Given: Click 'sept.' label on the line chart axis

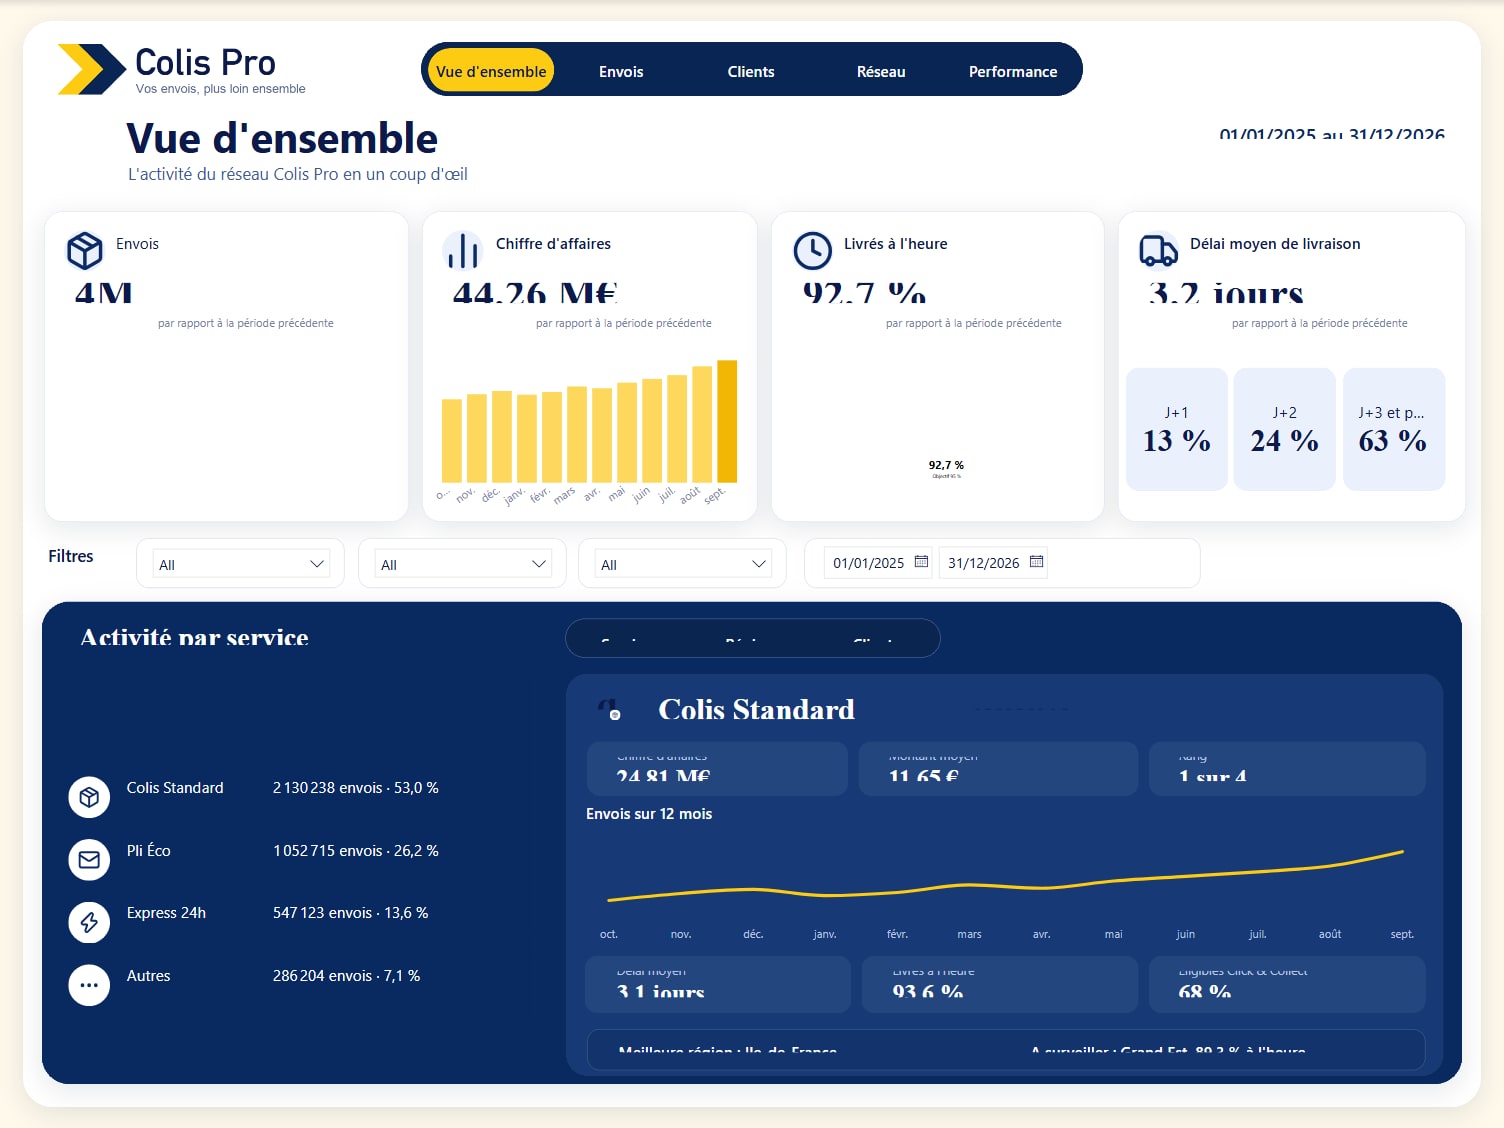Looking at the screenshot, I should [x=1402, y=934].
